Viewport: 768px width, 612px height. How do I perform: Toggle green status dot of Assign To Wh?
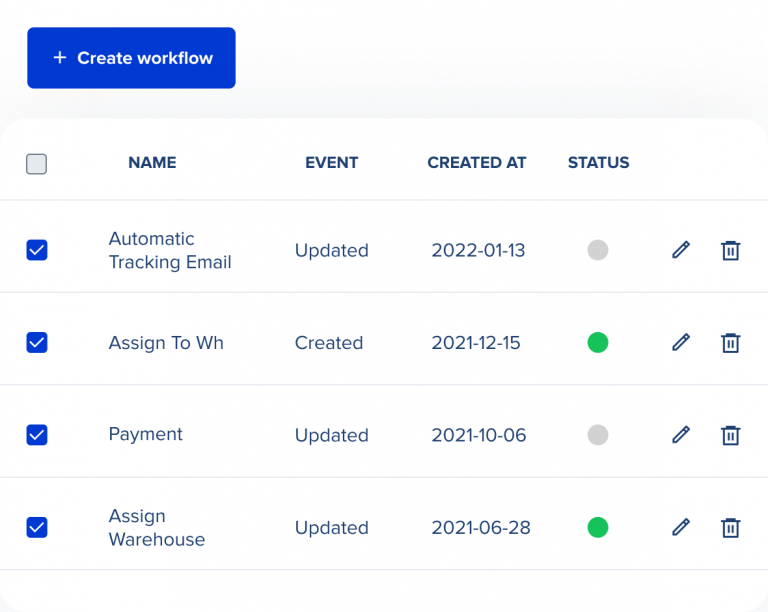click(598, 343)
